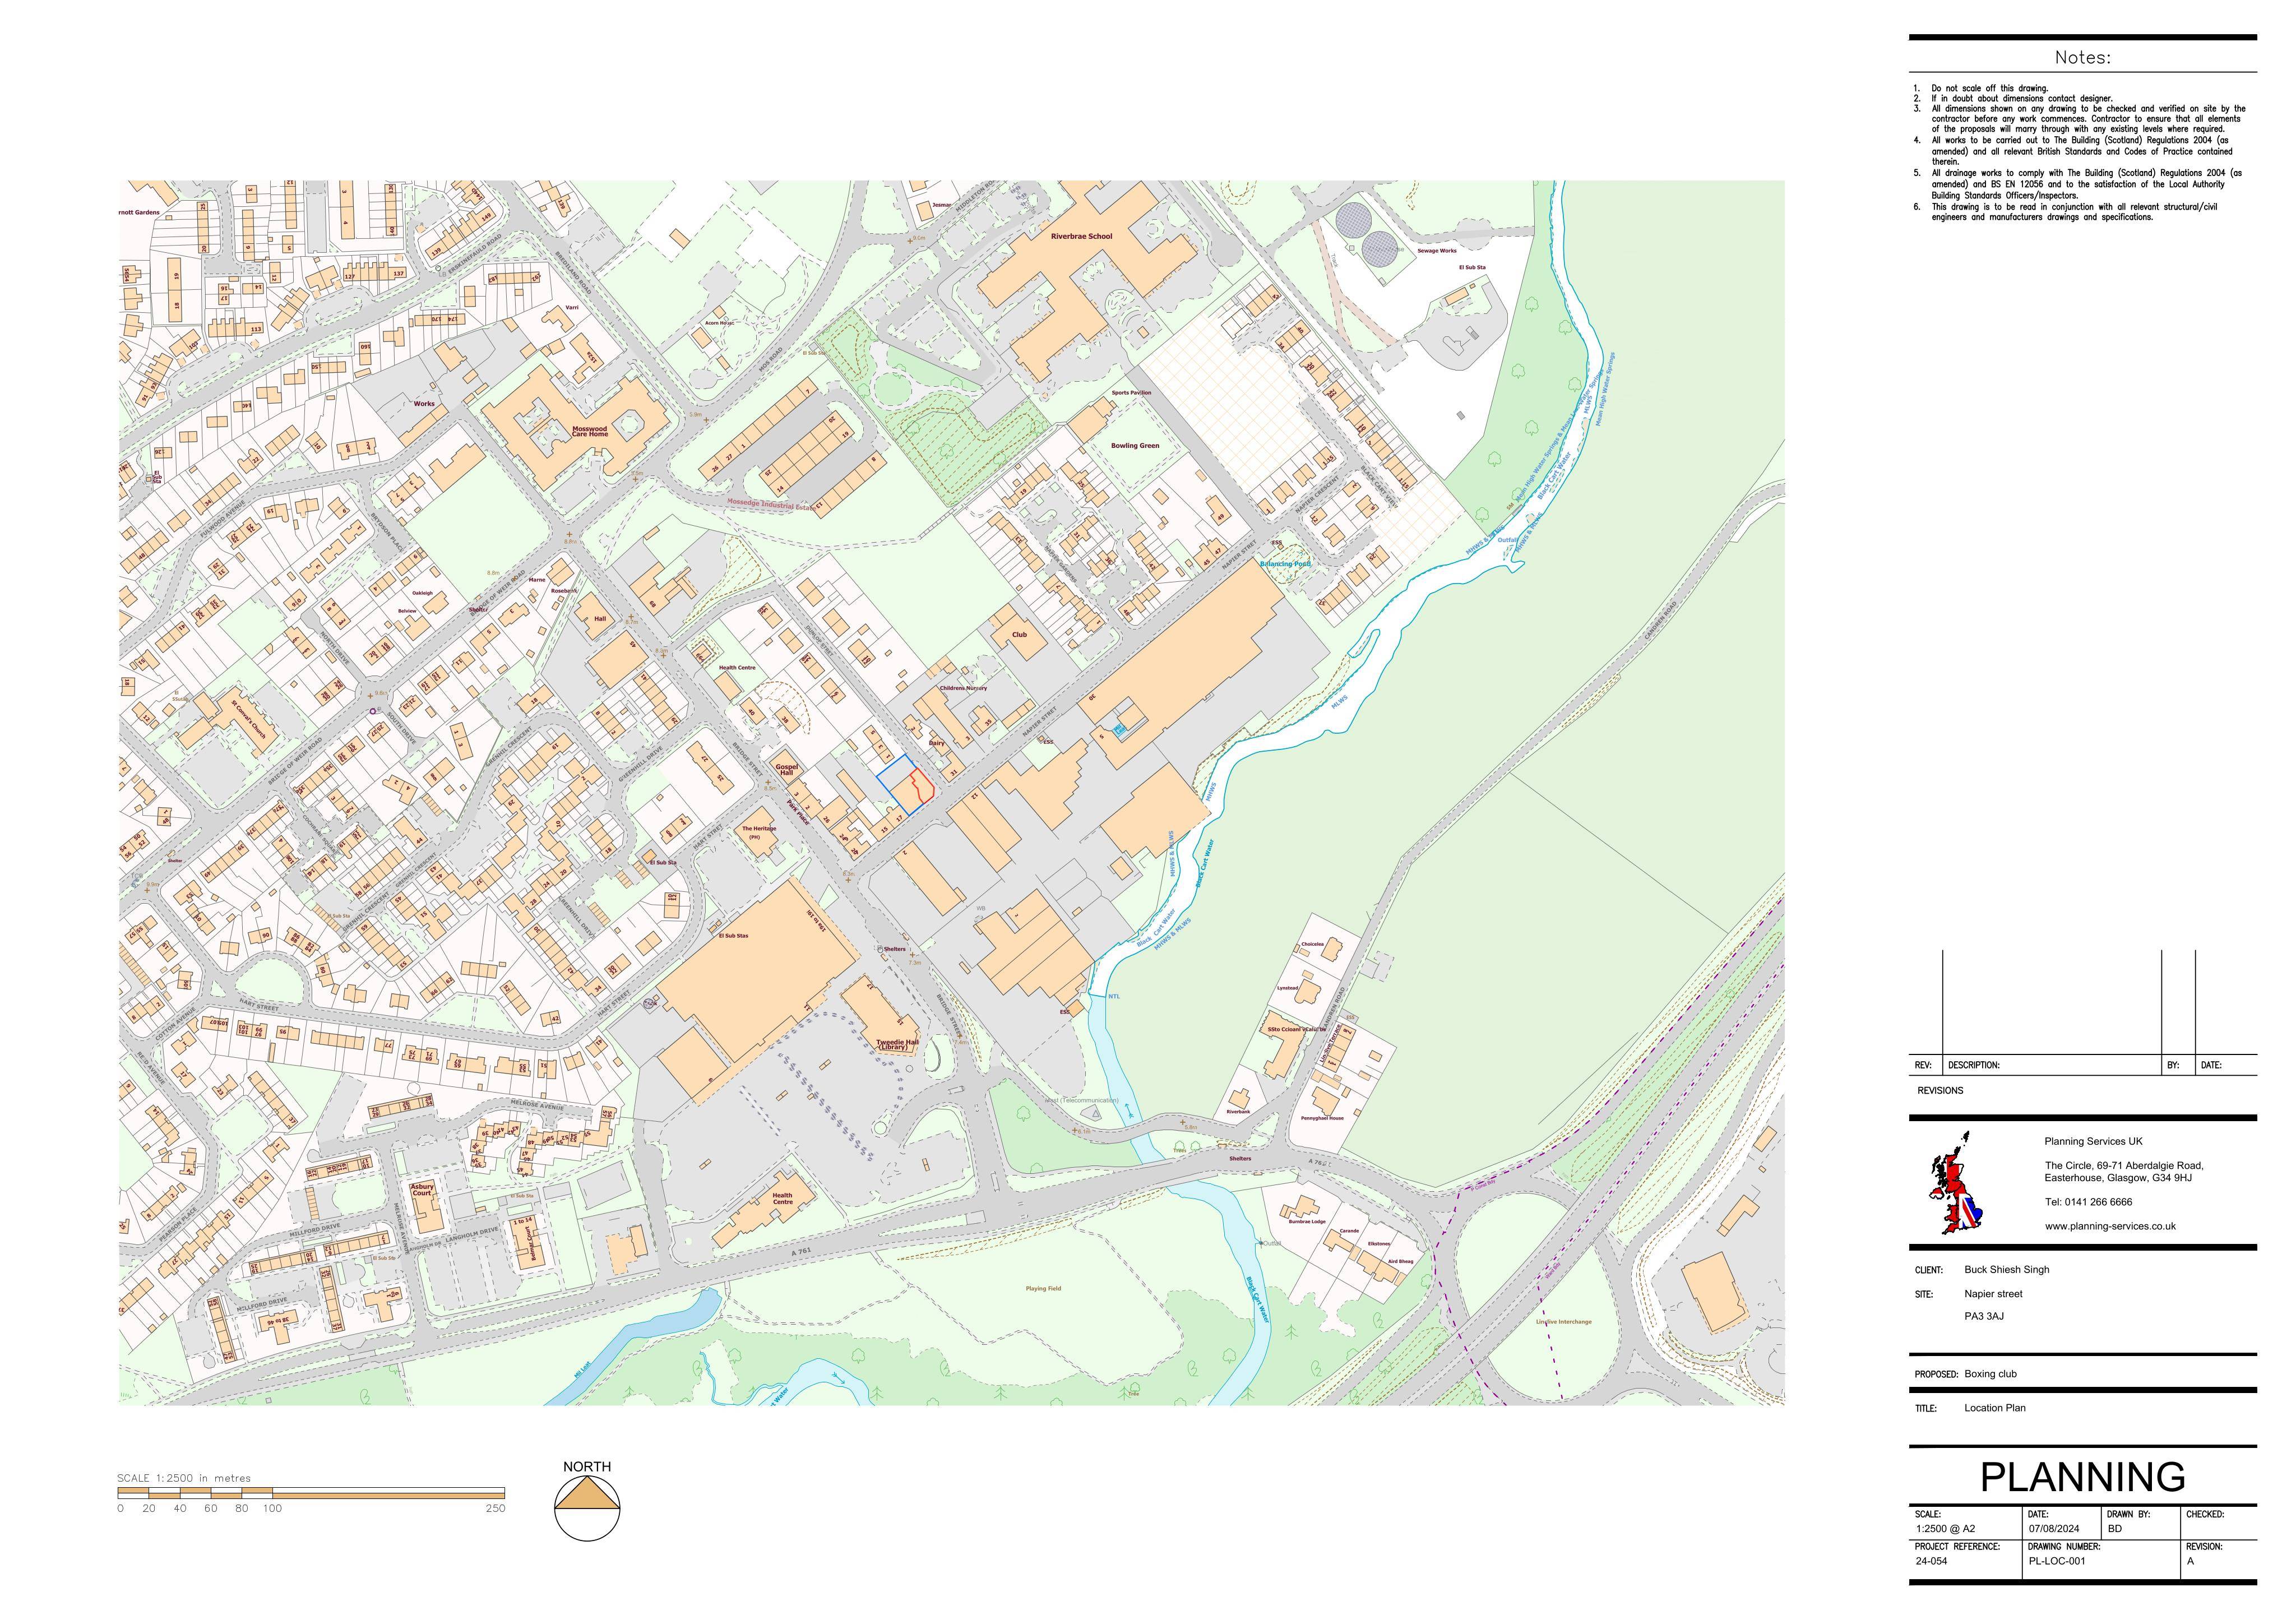
Task: Select the Sports Pavilion label
Action: click(1131, 393)
